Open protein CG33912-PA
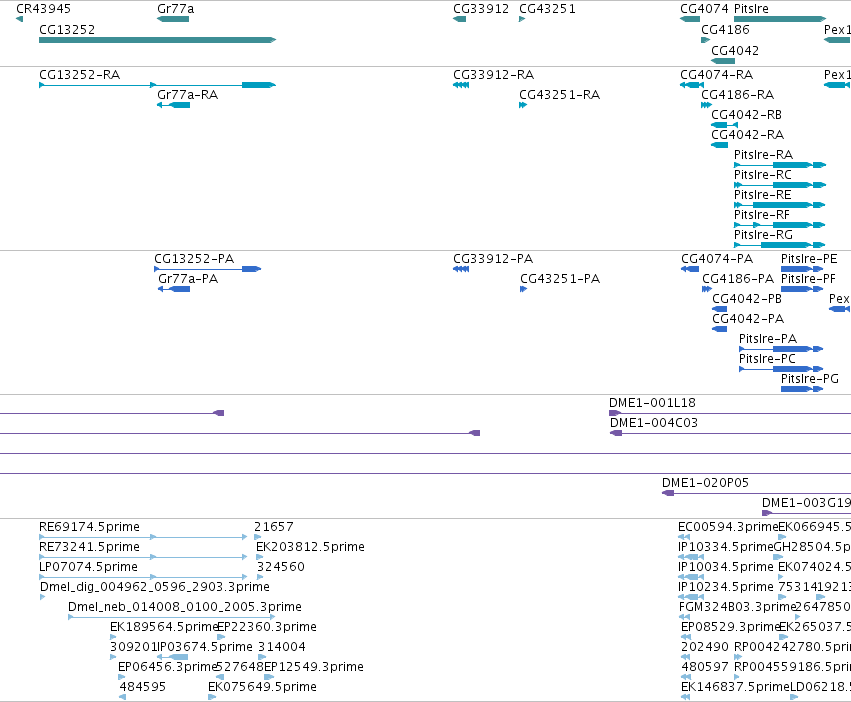851x702 pixels. [461, 269]
